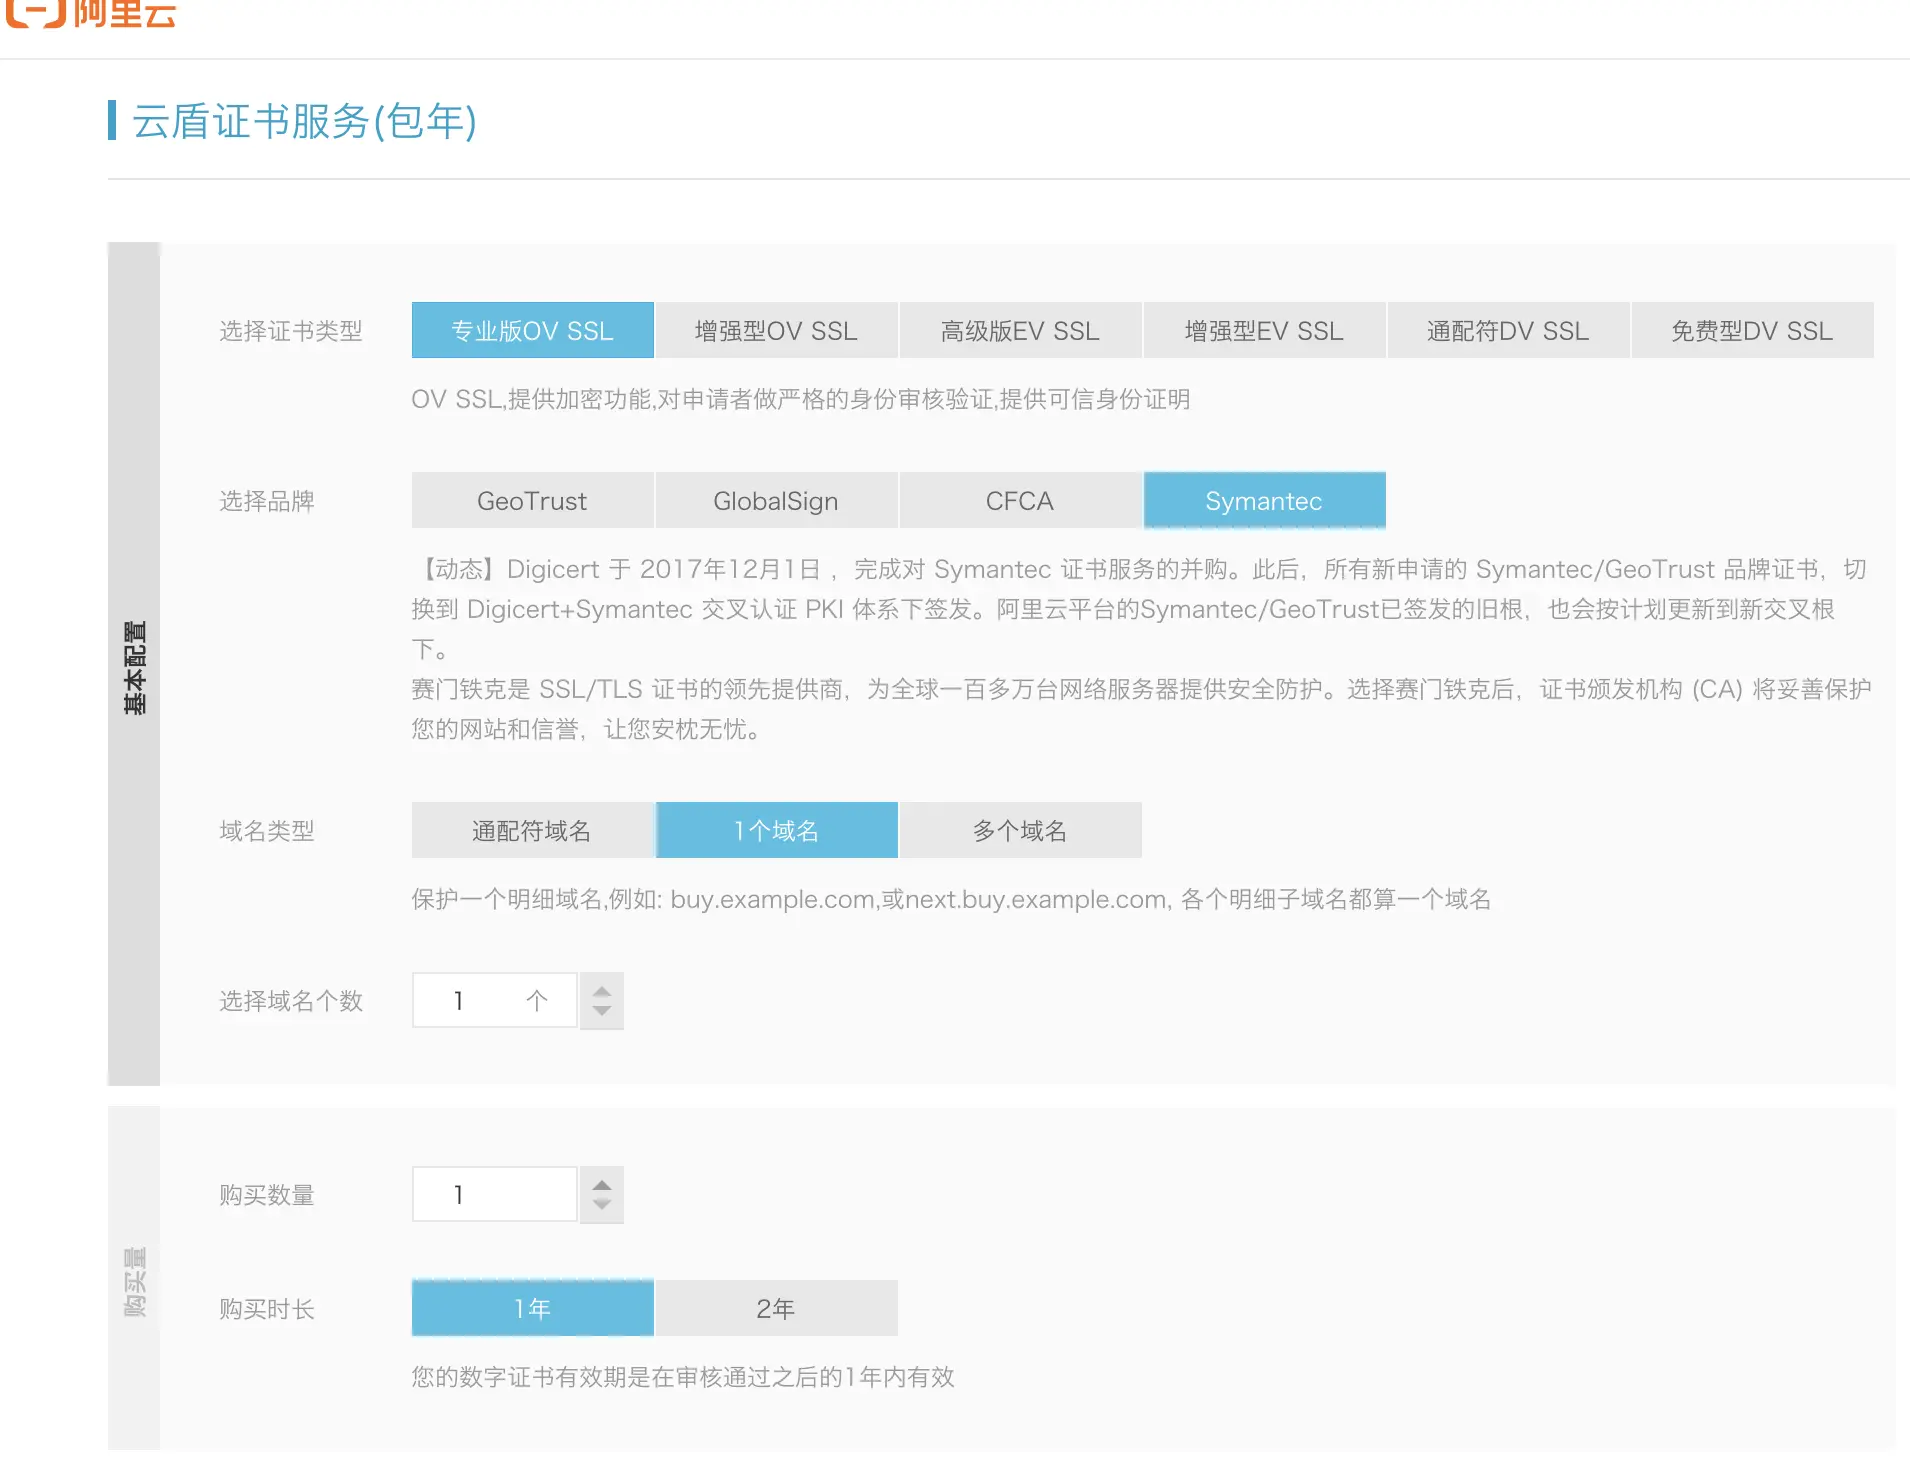Focus the 购买数量 quantity input field

(x=495, y=1194)
